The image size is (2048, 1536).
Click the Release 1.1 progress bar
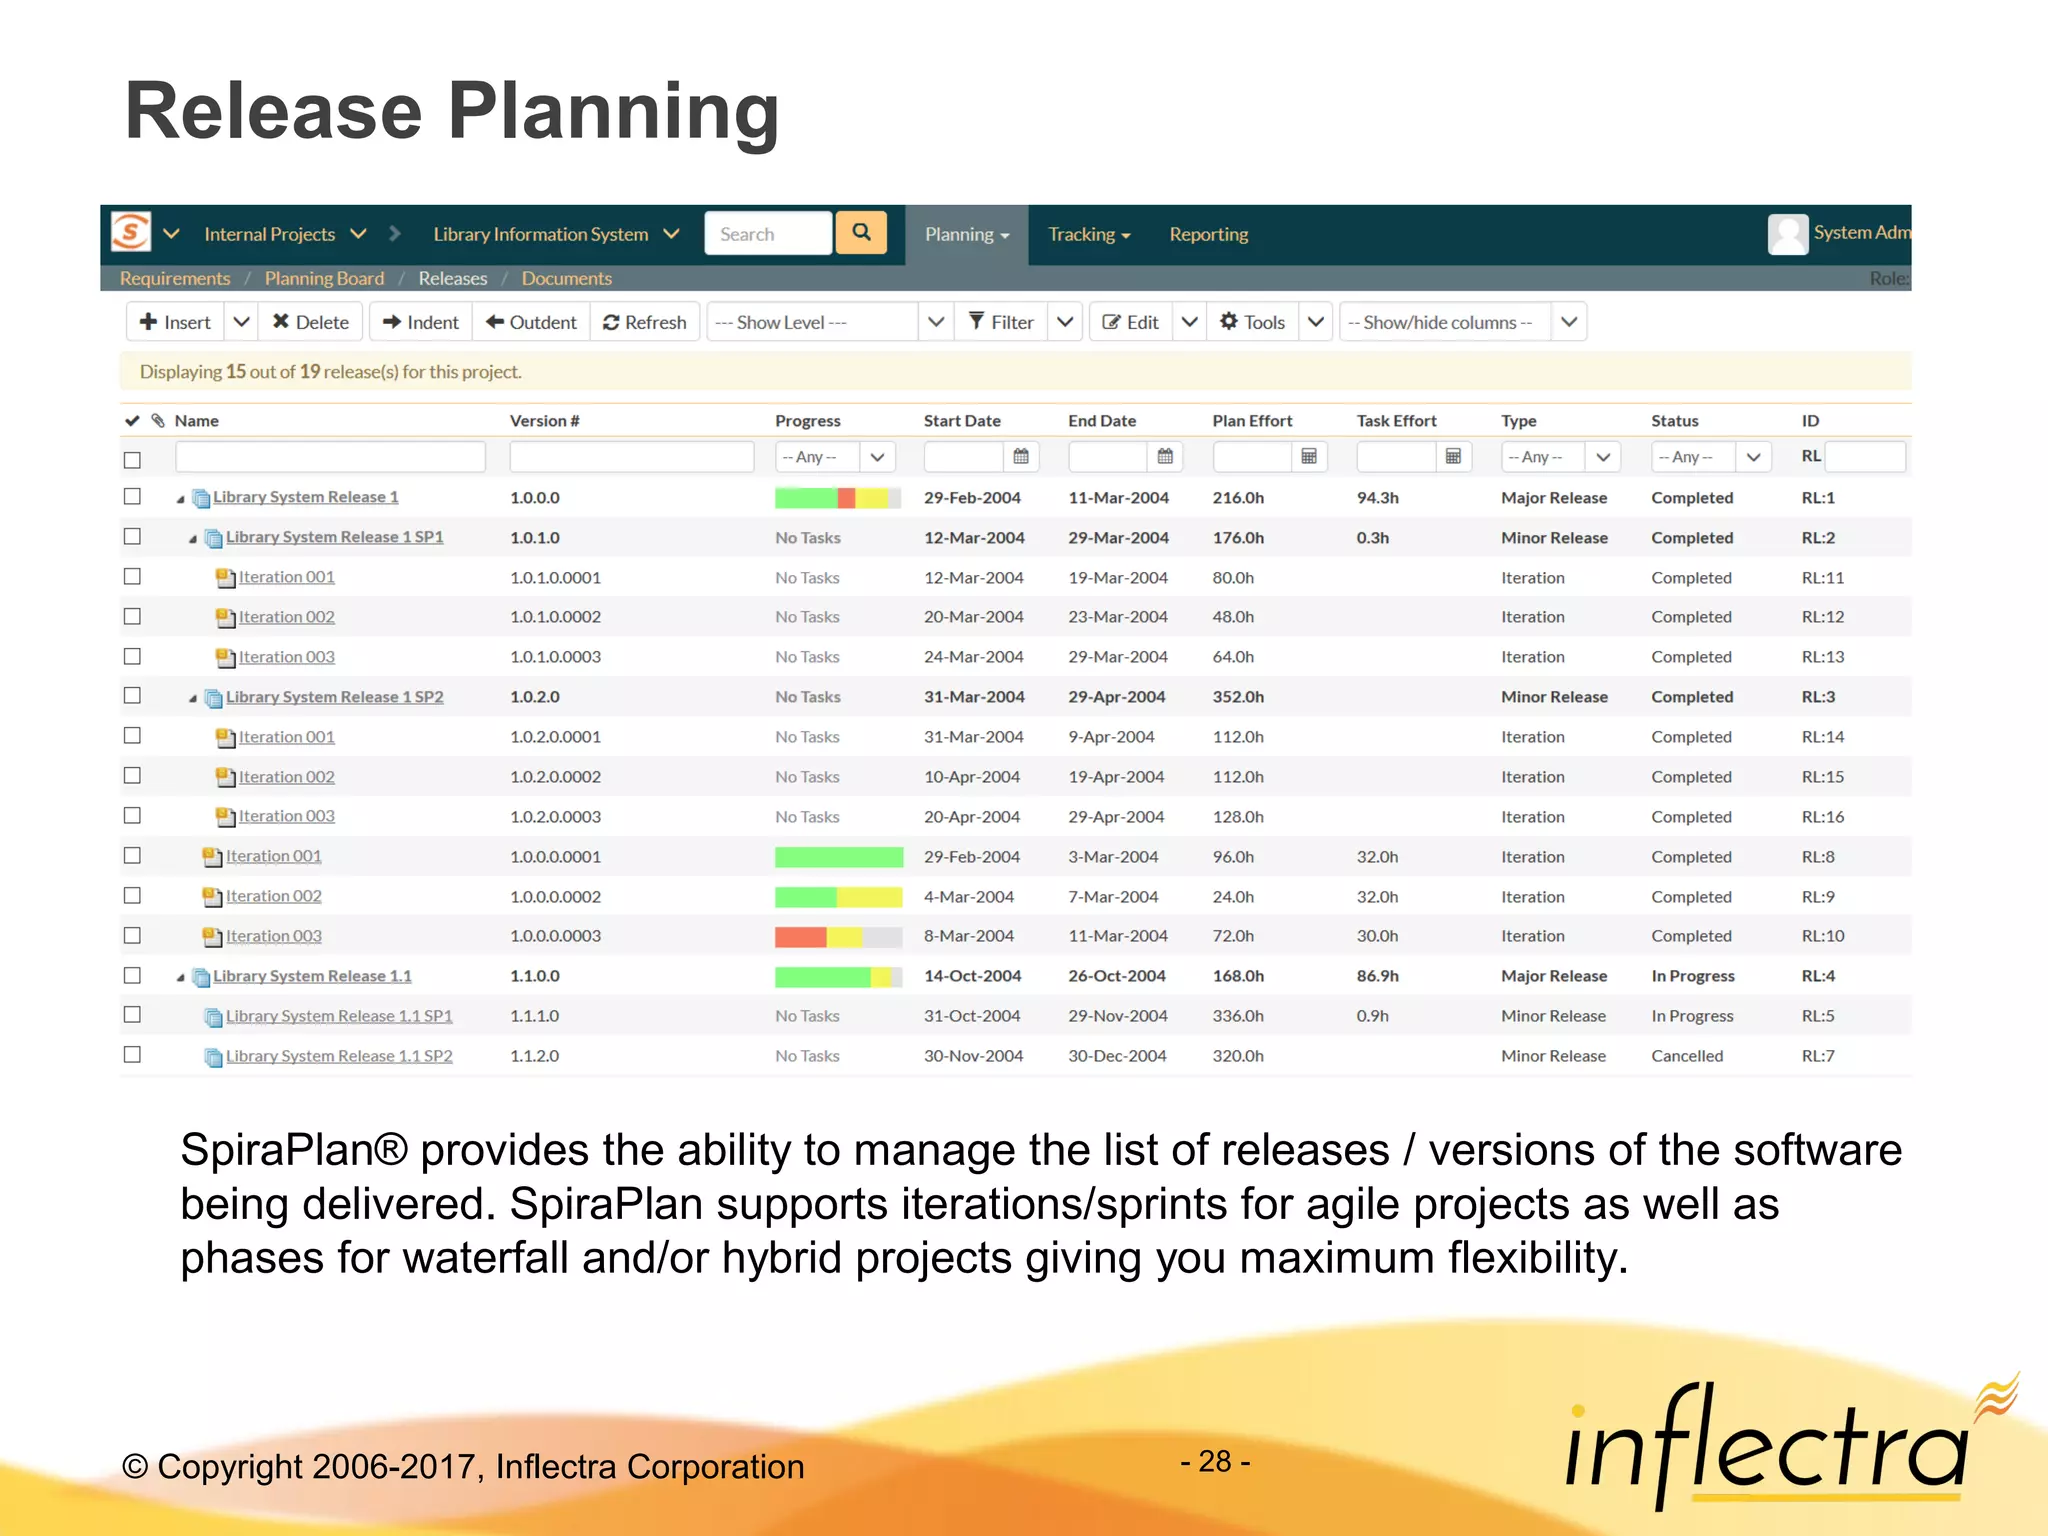click(x=838, y=976)
